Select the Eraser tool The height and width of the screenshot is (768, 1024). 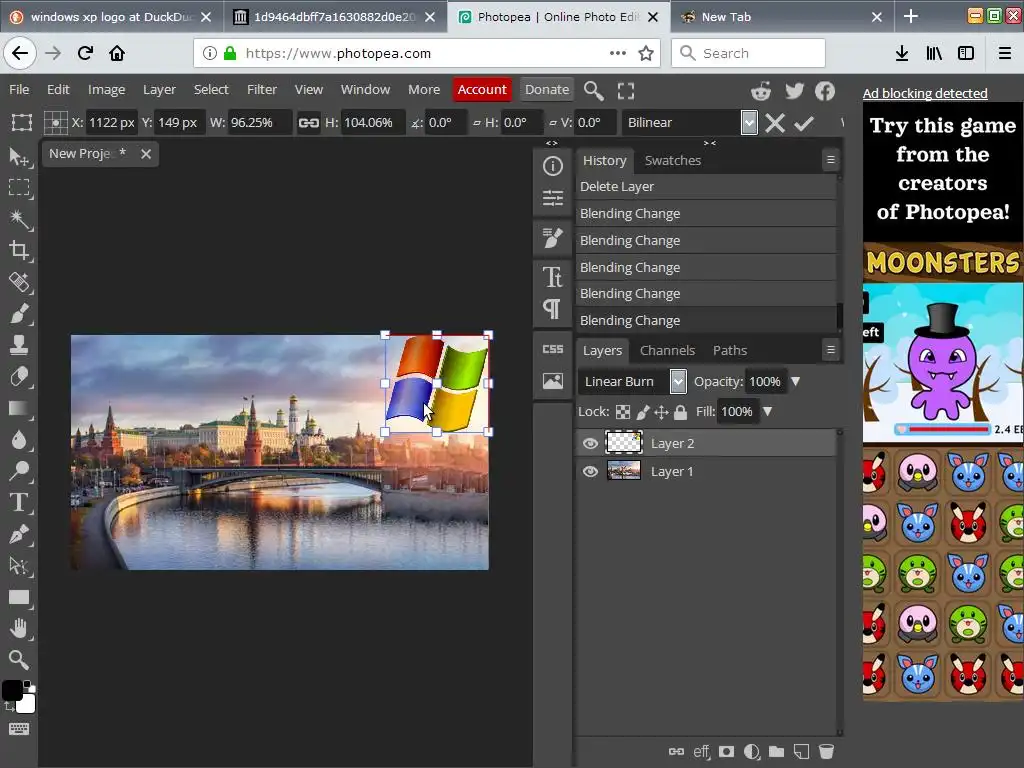[x=19, y=377]
